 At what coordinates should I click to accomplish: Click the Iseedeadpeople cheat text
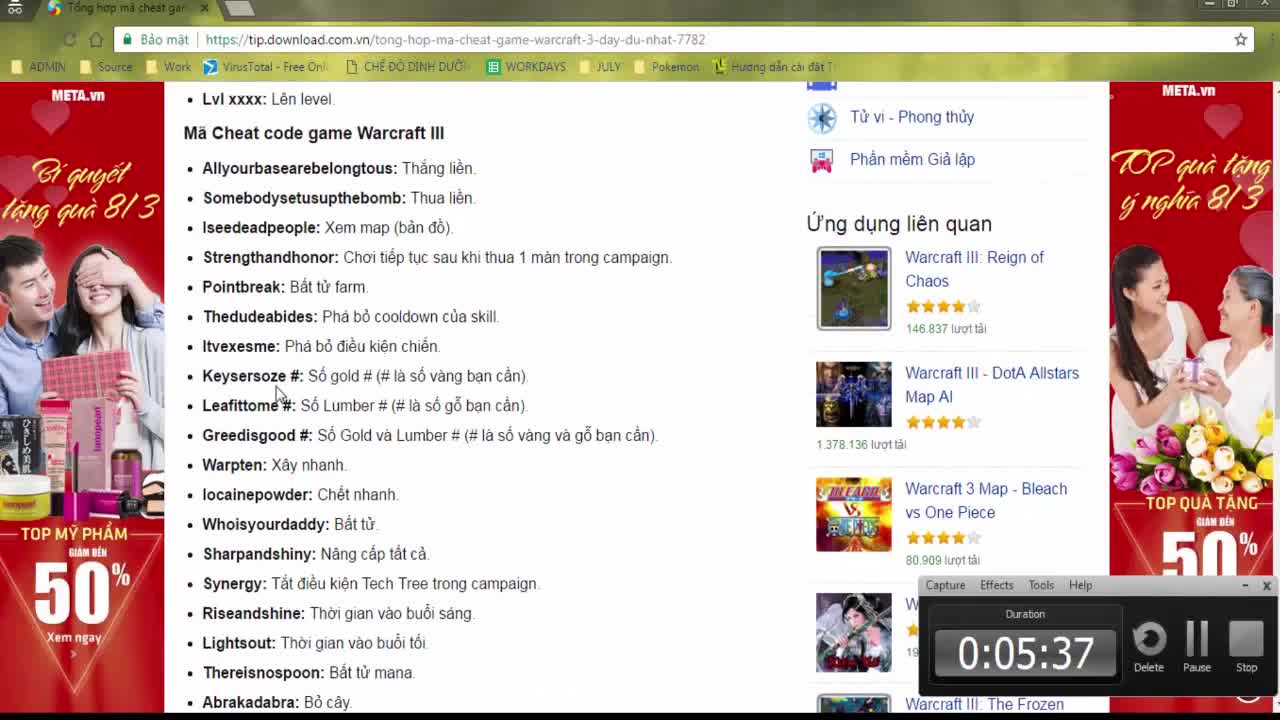261,228
